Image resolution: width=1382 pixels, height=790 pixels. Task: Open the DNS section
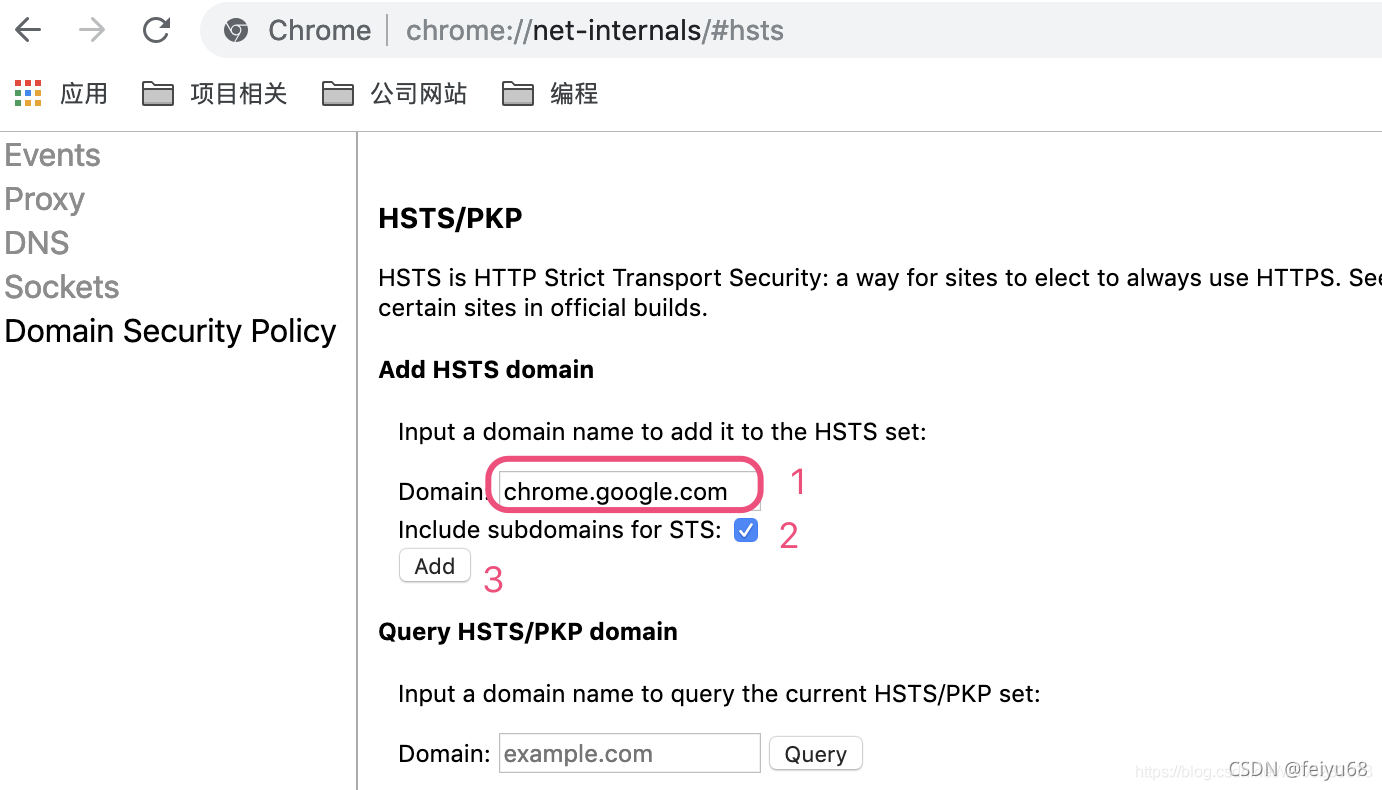click(x=36, y=243)
